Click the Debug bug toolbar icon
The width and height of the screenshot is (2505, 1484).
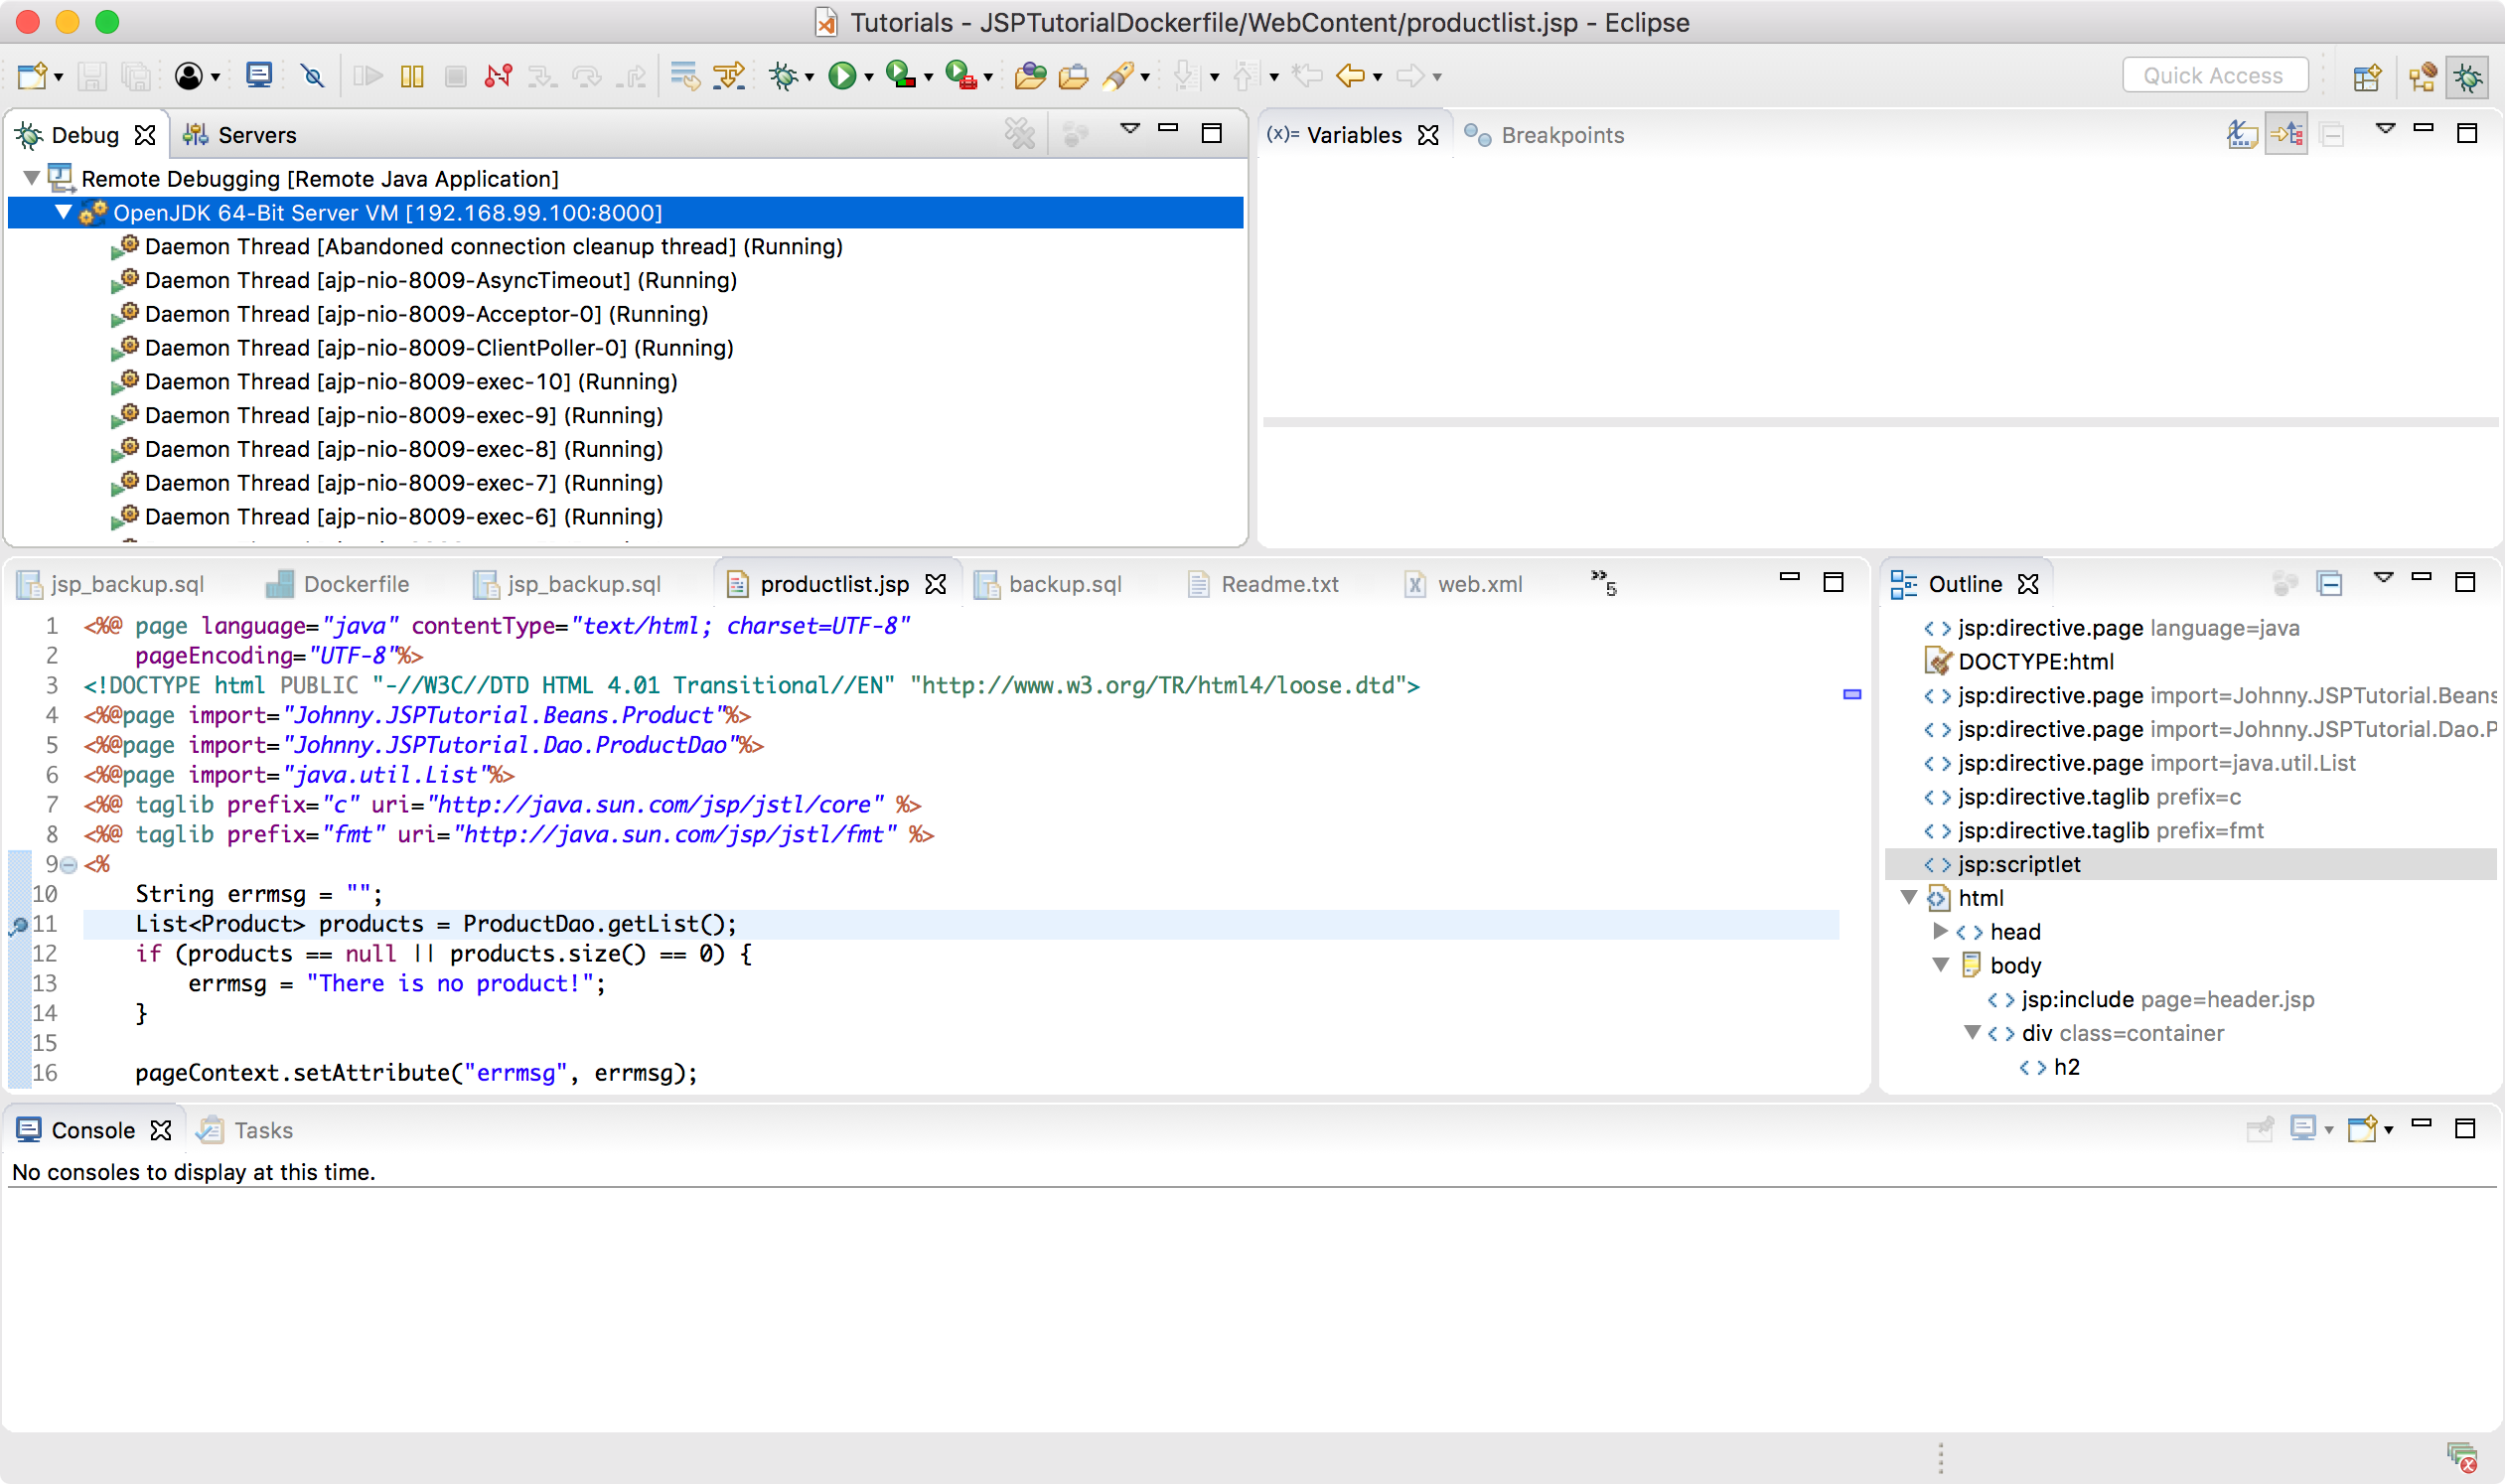coord(783,76)
